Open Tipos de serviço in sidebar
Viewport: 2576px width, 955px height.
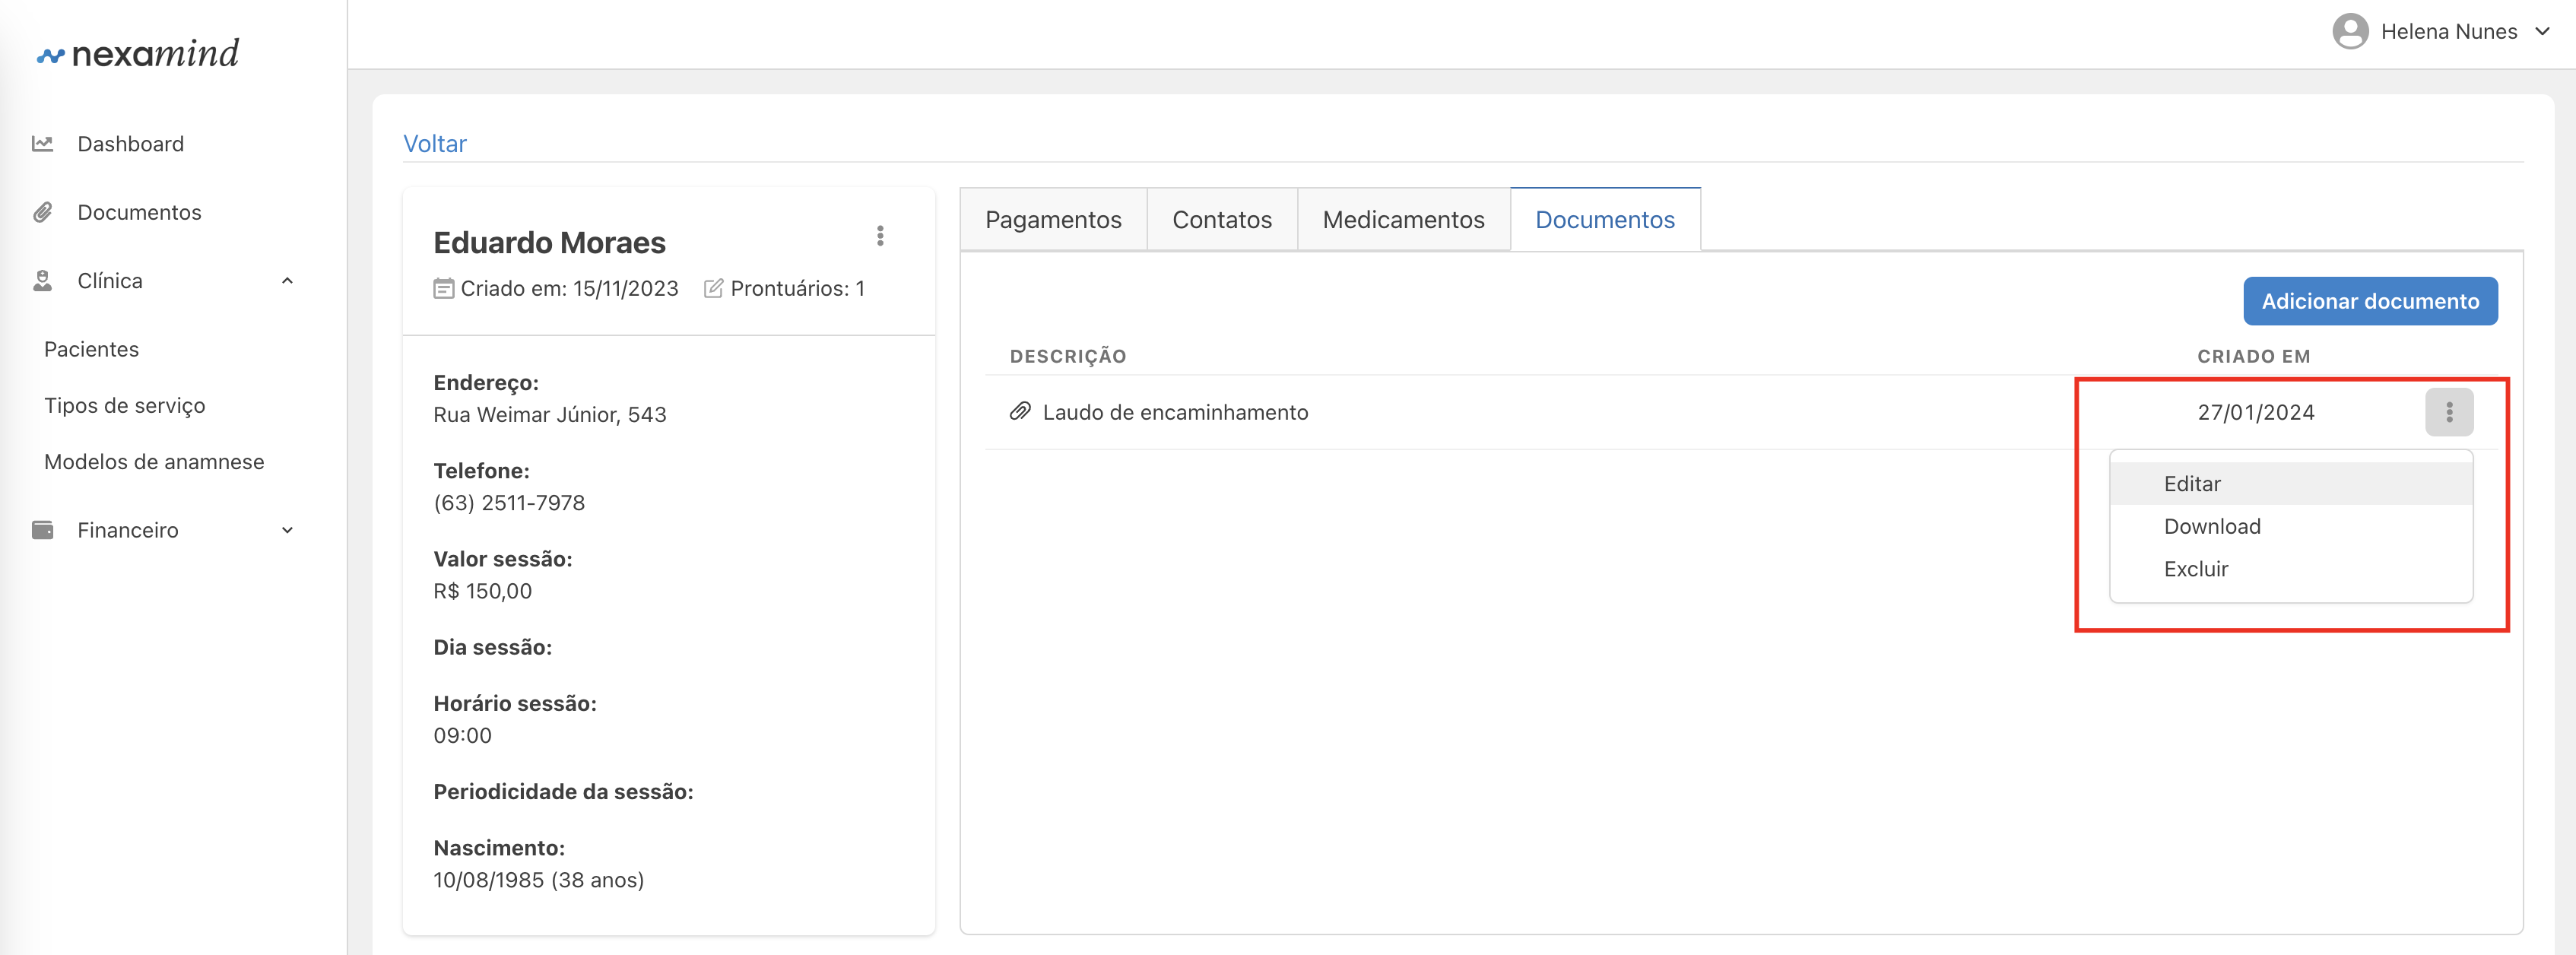124,406
